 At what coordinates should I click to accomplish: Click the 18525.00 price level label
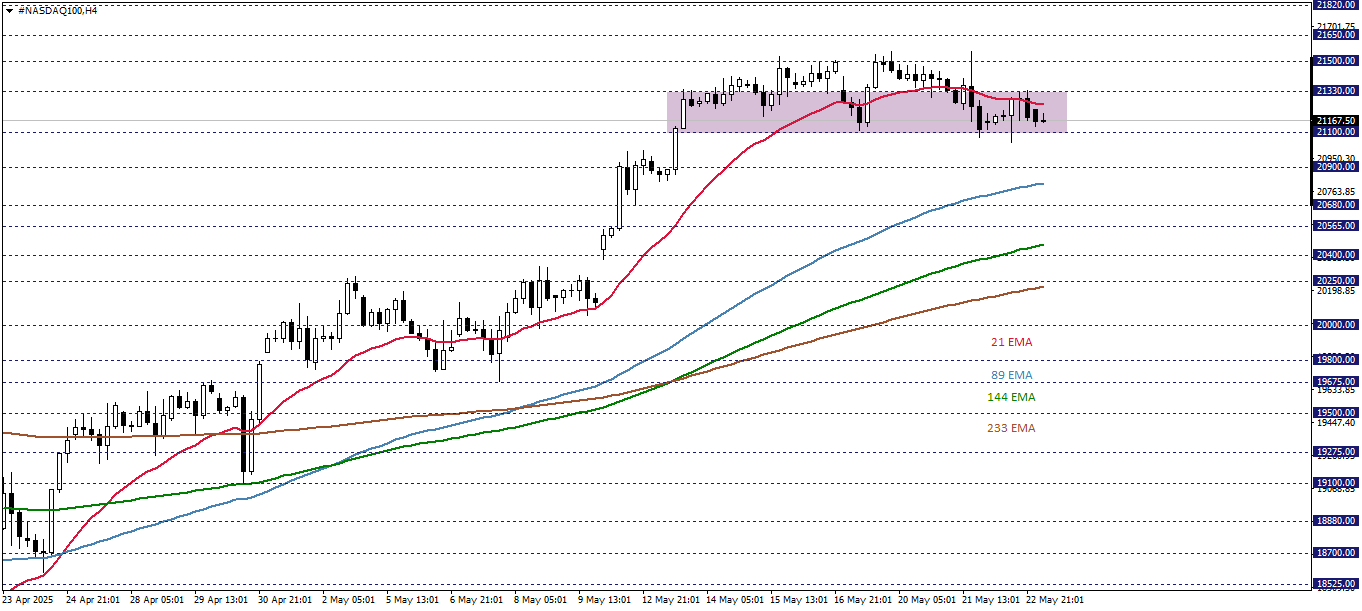tap(1336, 584)
